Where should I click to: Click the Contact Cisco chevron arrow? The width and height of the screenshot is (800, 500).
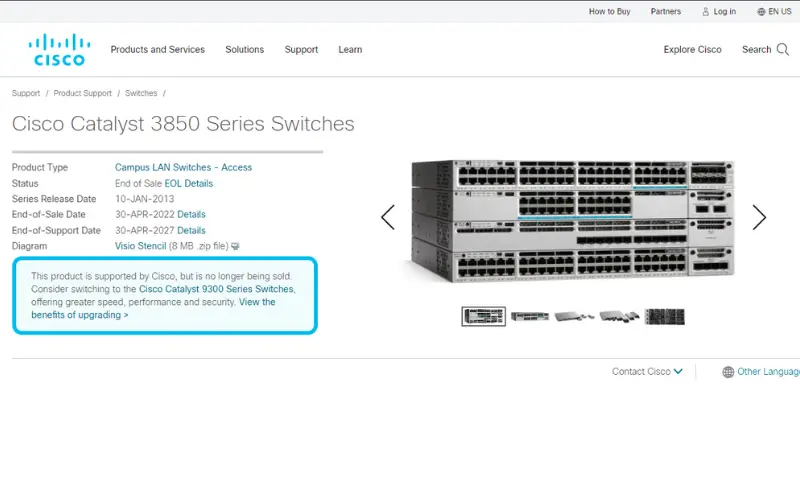(678, 371)
